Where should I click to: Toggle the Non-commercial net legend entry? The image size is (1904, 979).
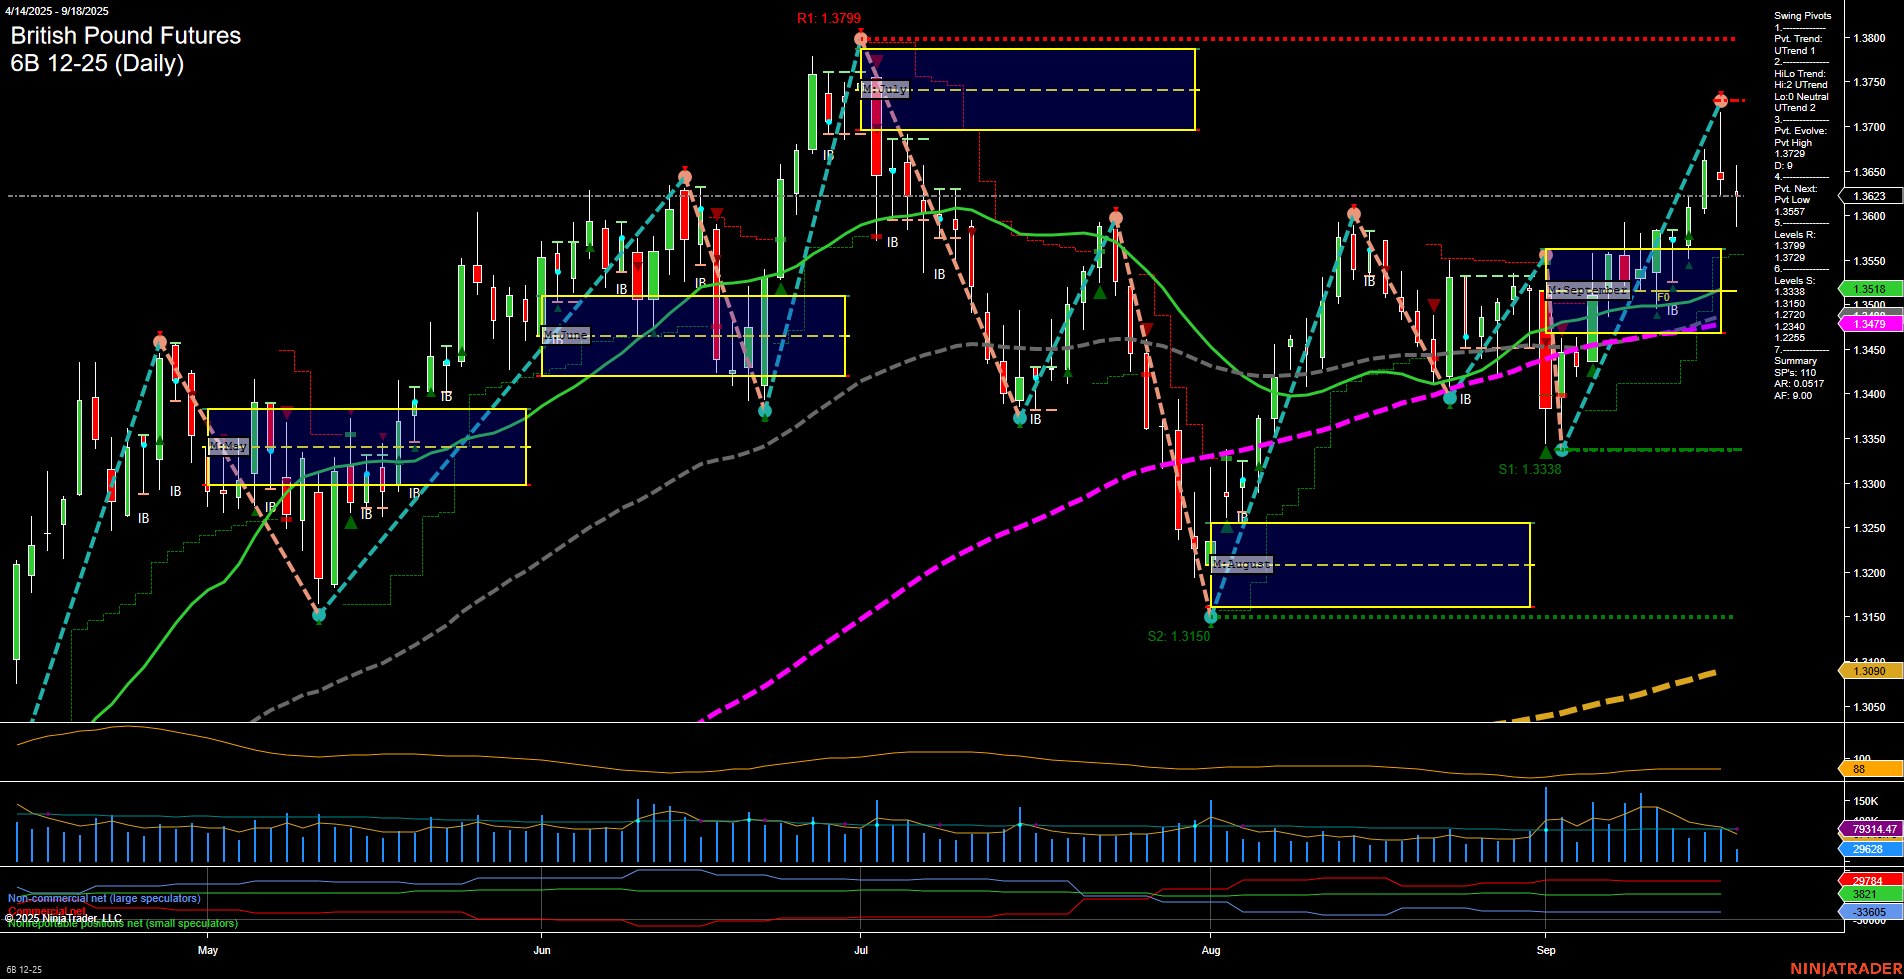tap(103, 898)
